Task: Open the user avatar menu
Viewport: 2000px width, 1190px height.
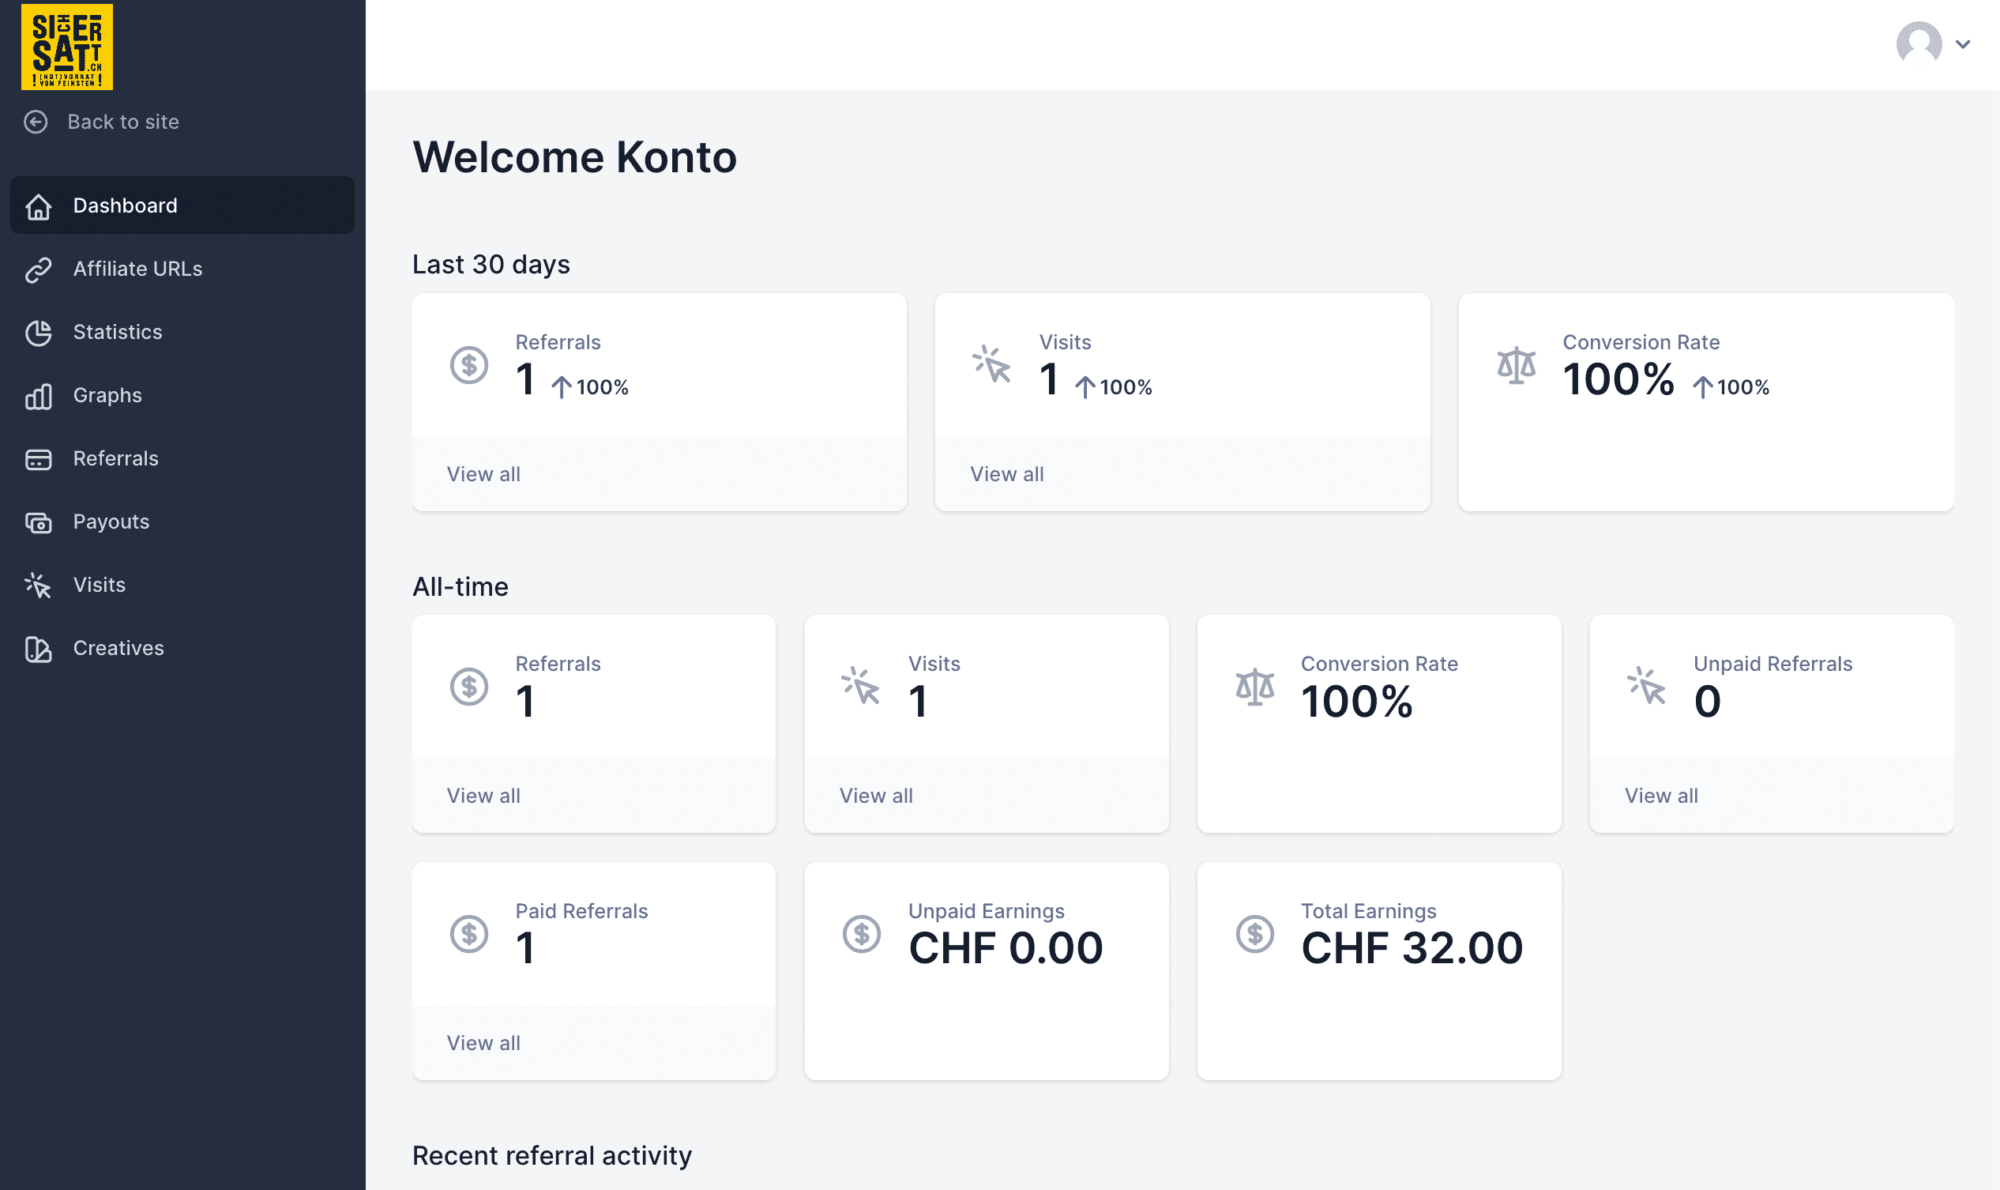Action: coord(1919,43)
